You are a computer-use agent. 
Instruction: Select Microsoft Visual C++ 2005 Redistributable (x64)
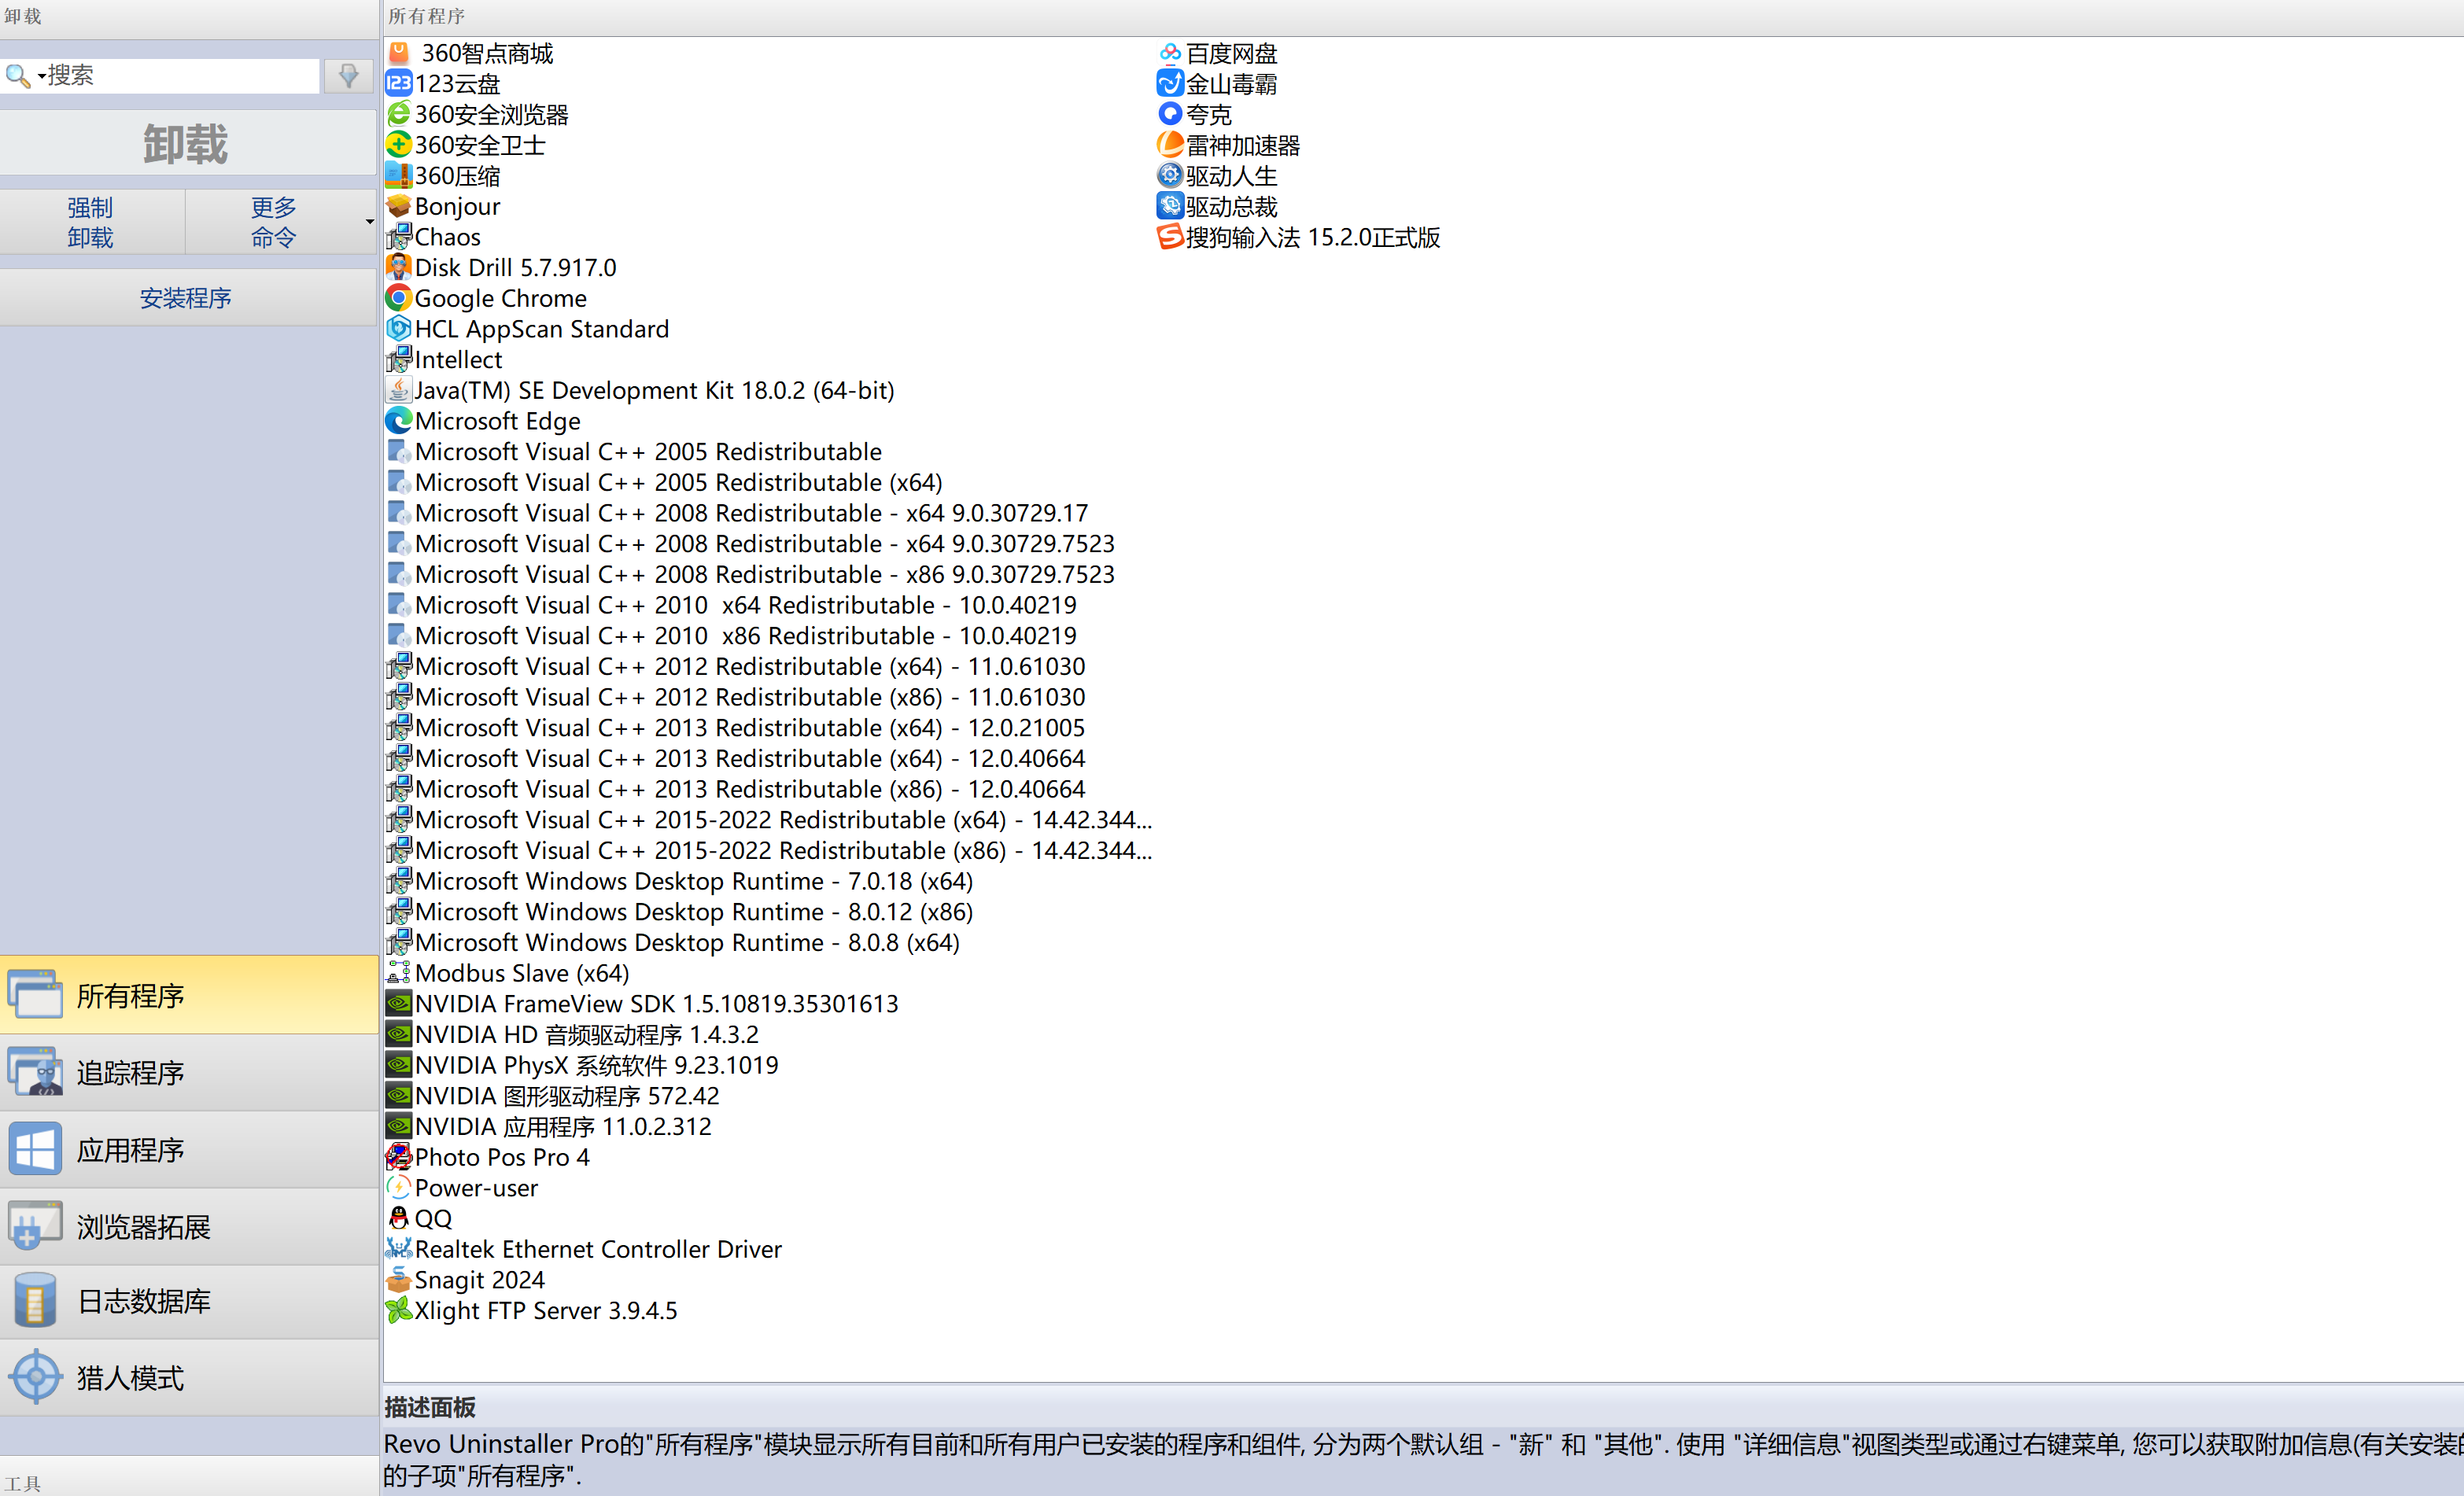coord(665,482)
